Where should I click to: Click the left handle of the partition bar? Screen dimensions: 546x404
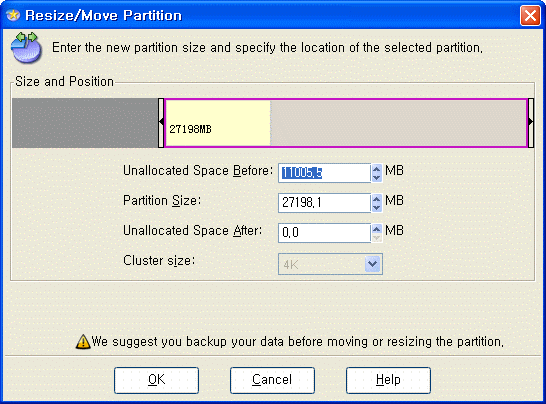pyautogui.click(x=161, y=123)
